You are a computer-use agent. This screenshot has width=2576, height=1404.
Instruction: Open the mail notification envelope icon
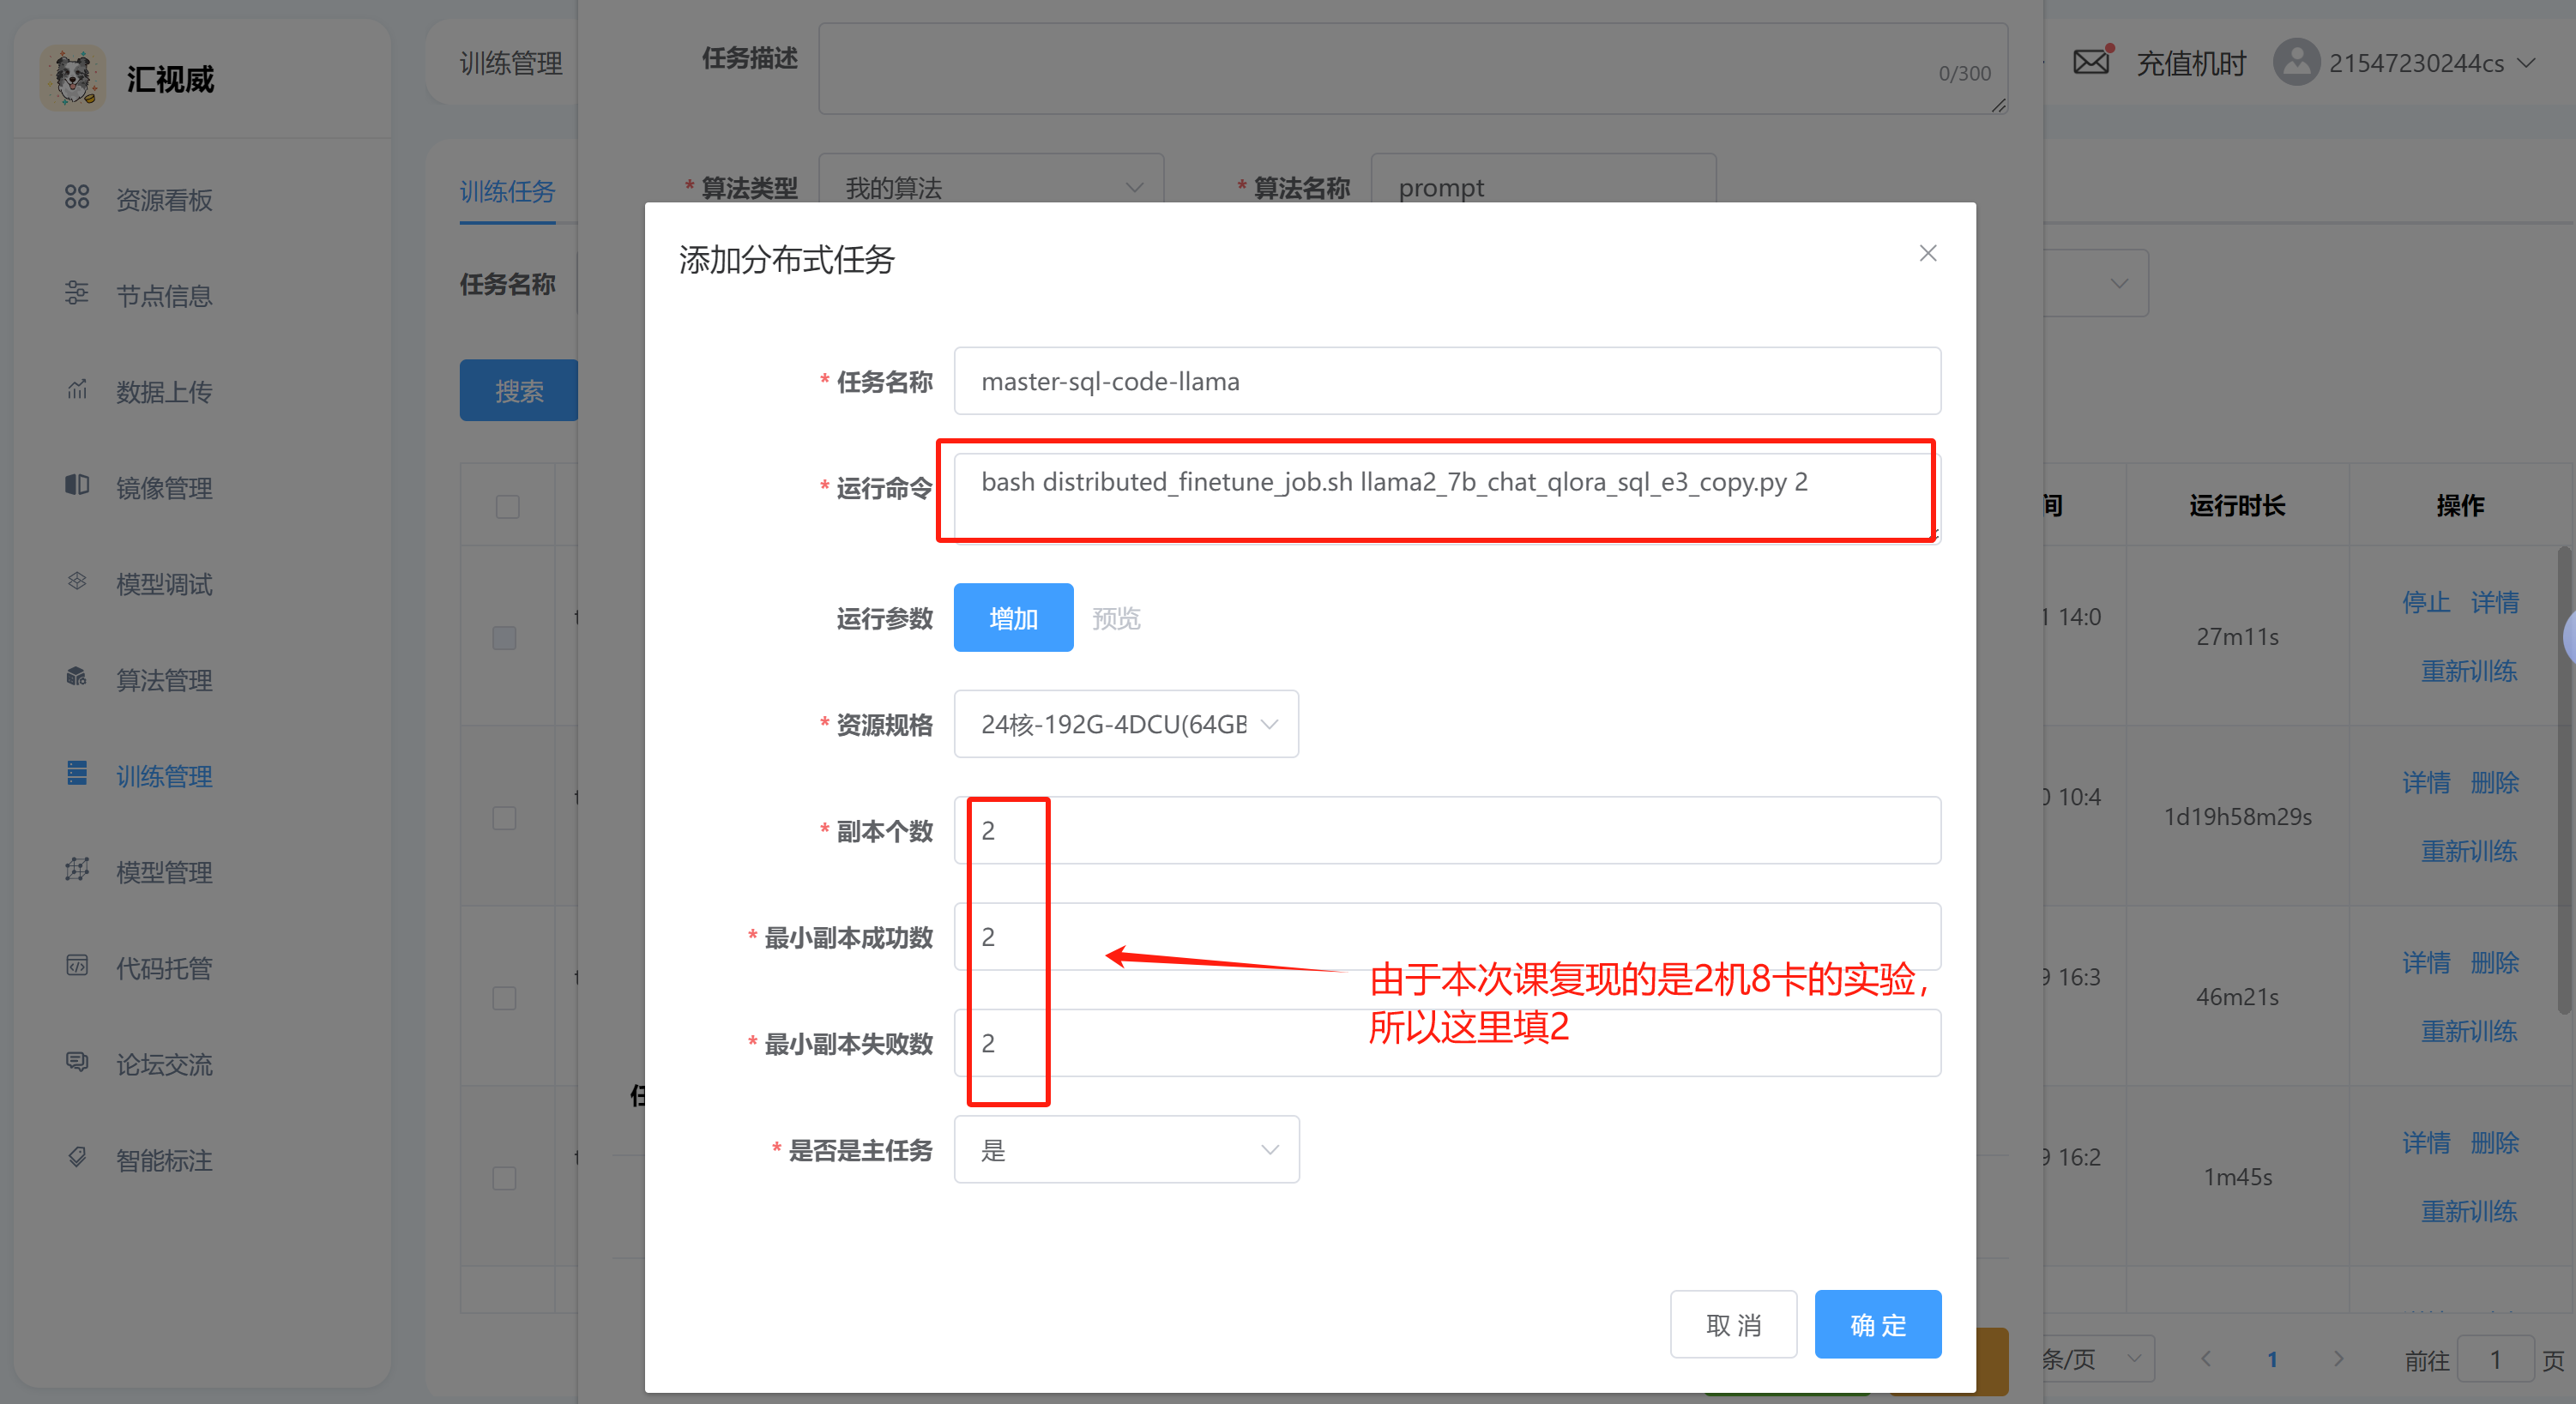pyautogui.click(x=2091, y=62)
